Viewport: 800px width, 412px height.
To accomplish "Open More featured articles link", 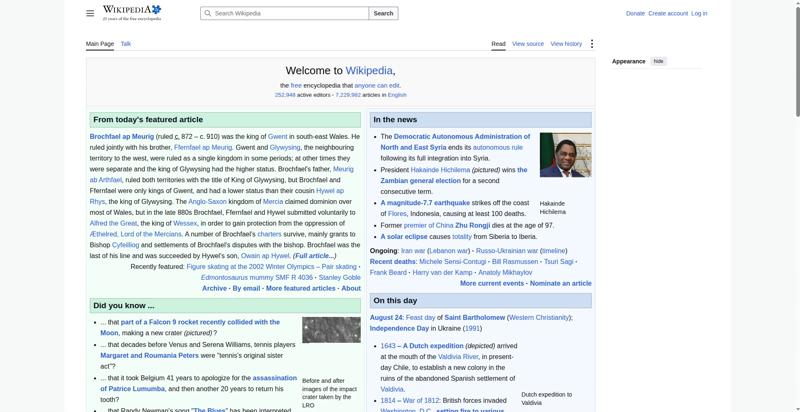I will 301,288.
